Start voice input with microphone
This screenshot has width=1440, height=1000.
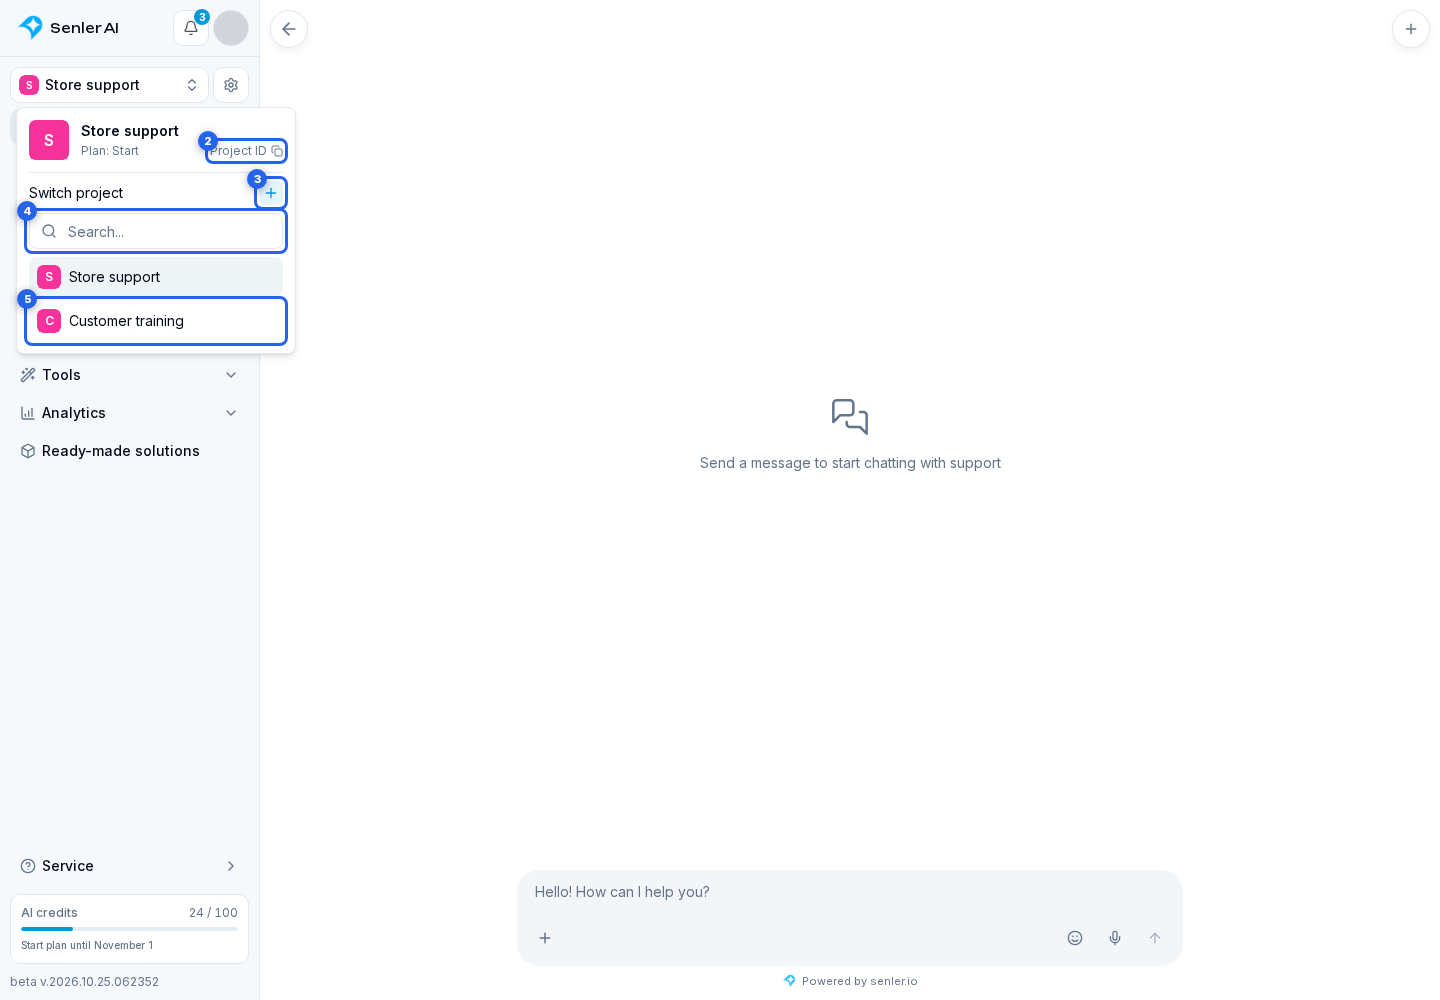(1115, 938)
